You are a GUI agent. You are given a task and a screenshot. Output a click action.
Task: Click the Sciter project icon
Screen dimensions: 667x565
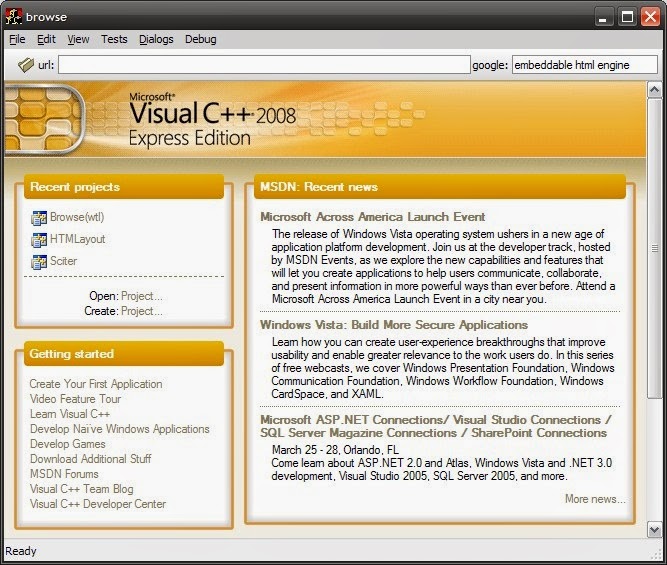pos(39,262)
